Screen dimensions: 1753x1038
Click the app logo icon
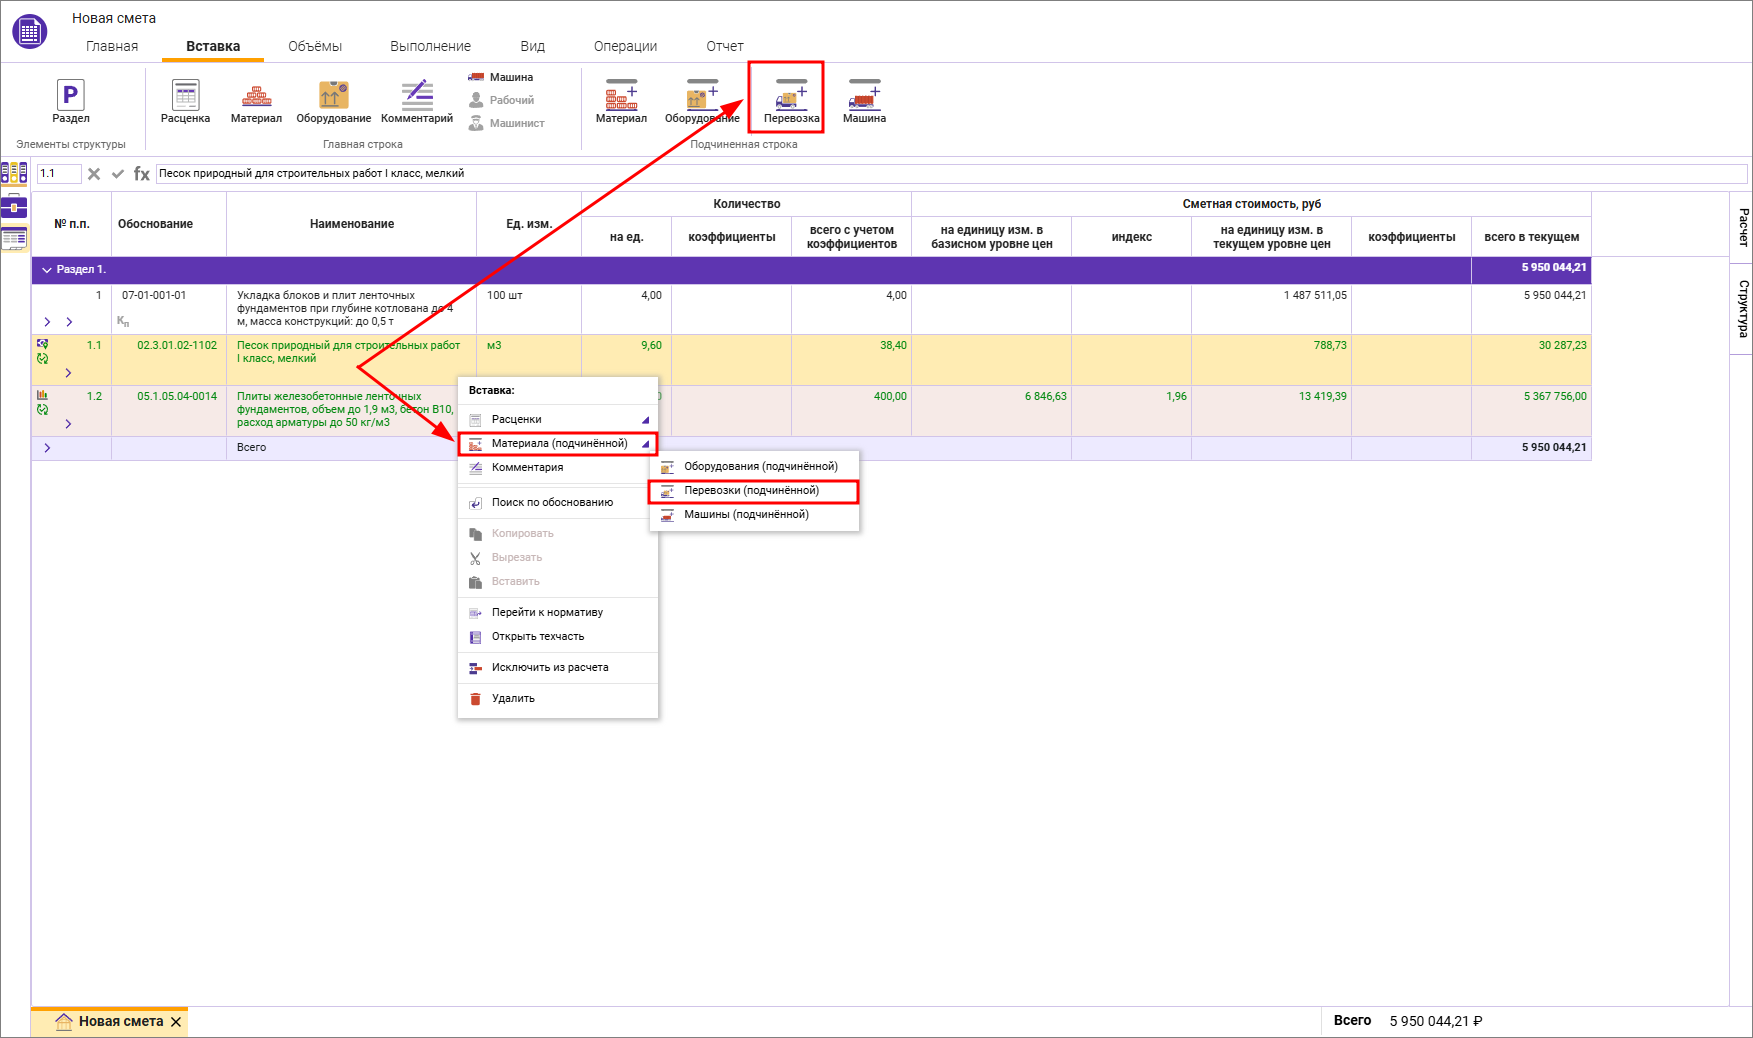coord(29,32)
